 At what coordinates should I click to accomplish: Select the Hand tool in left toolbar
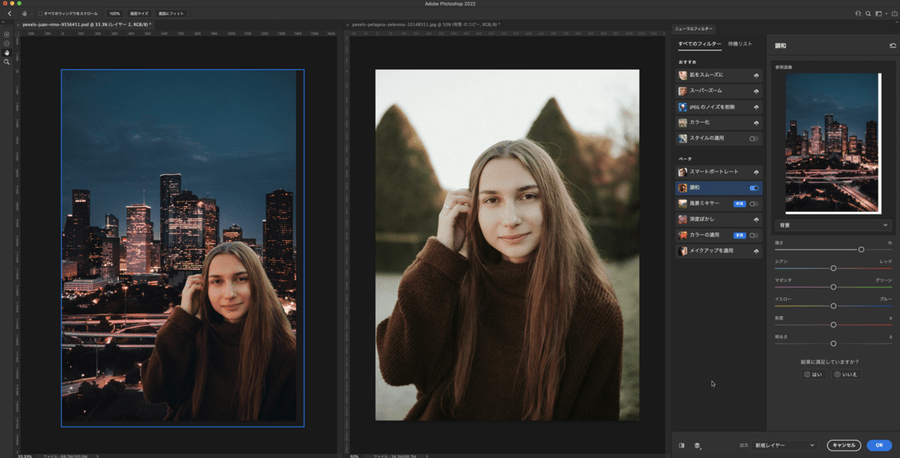point(6,52)
